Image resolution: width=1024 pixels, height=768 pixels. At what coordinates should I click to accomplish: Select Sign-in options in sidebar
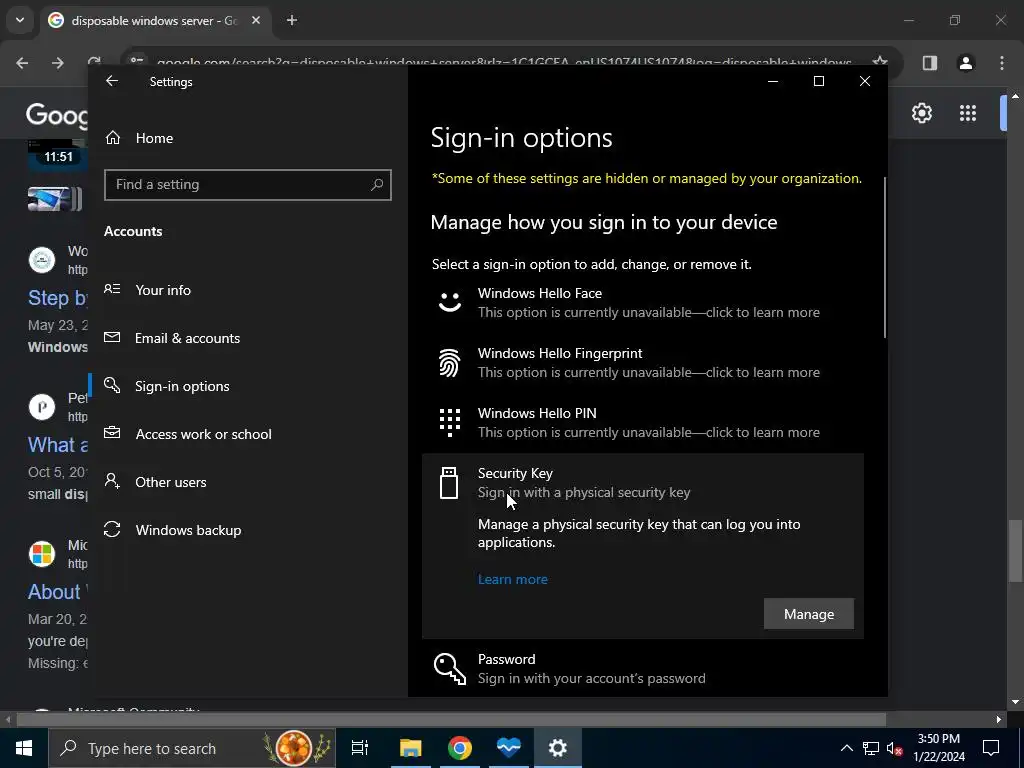click(248, 386)
